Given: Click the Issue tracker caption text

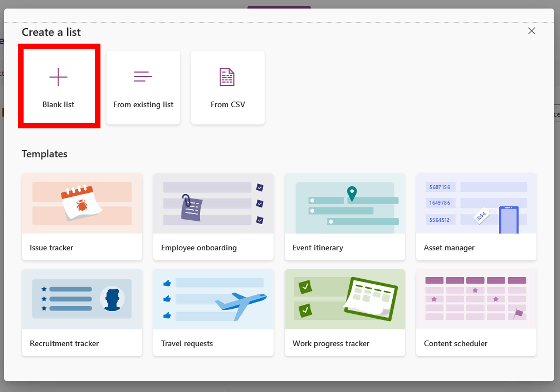Looking at the screenshot, I should [x=51, y=248].
